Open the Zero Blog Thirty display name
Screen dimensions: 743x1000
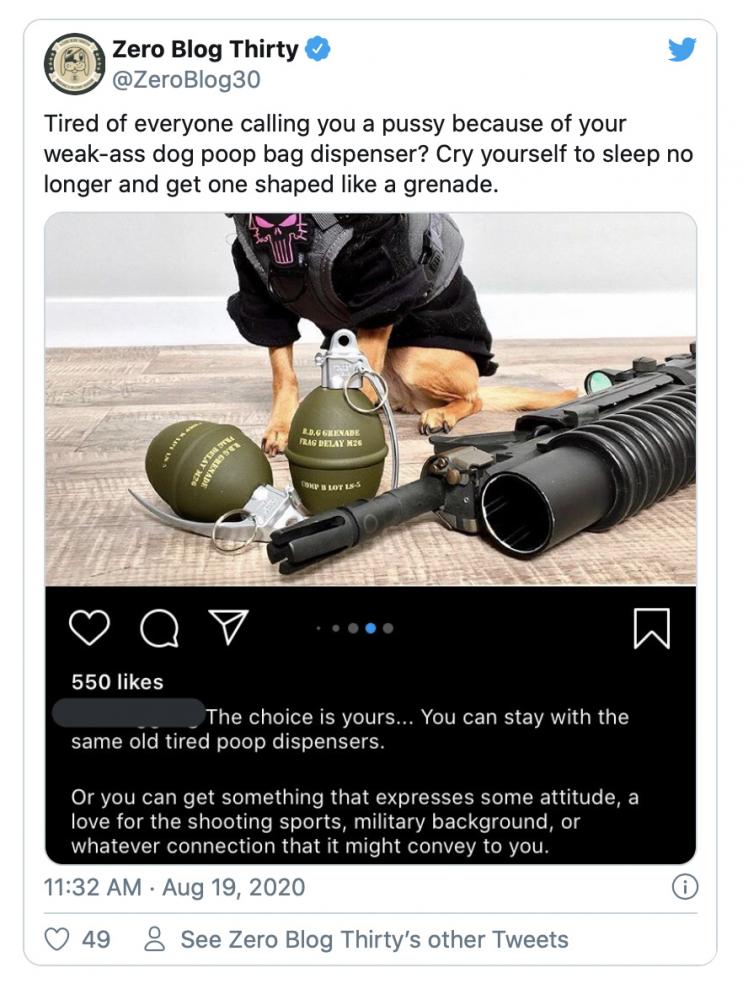pos(205,49)
